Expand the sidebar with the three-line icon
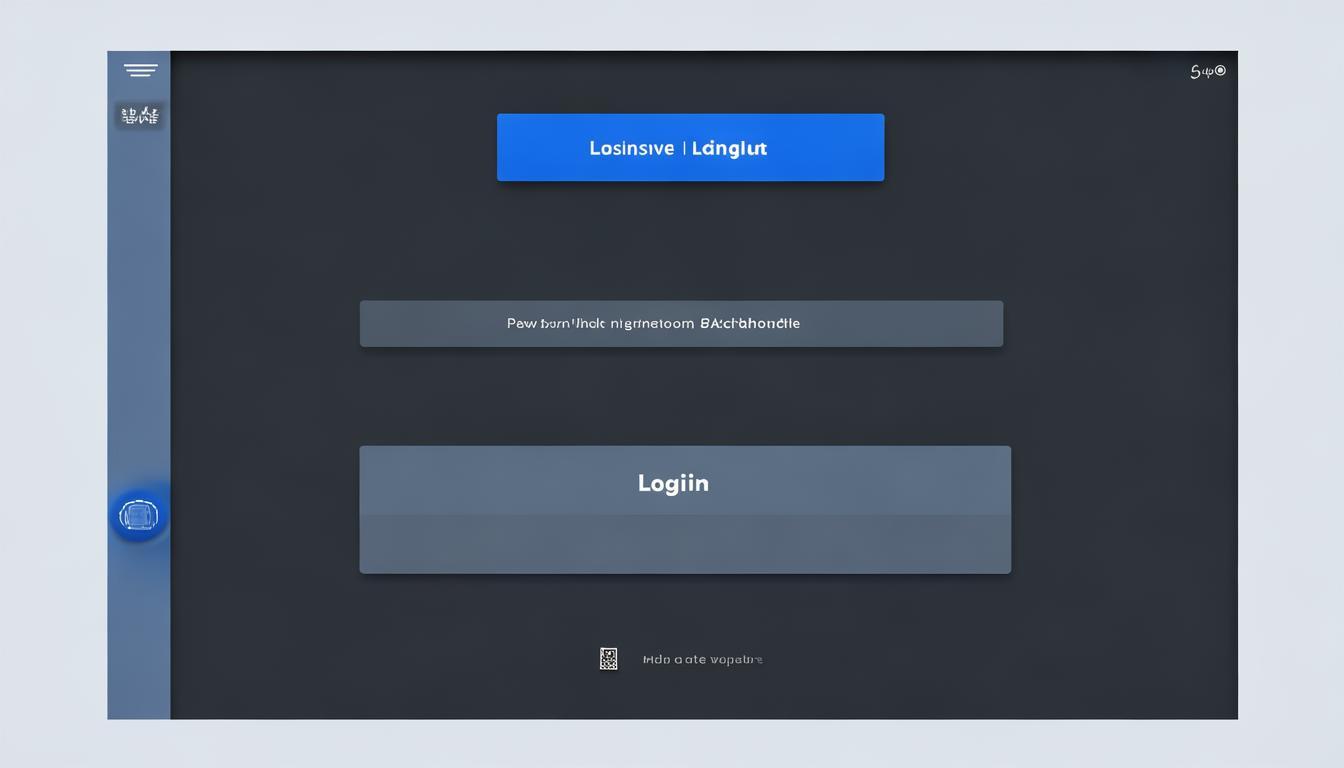This screenshot has height=768, width=1344. coord(140,70)
